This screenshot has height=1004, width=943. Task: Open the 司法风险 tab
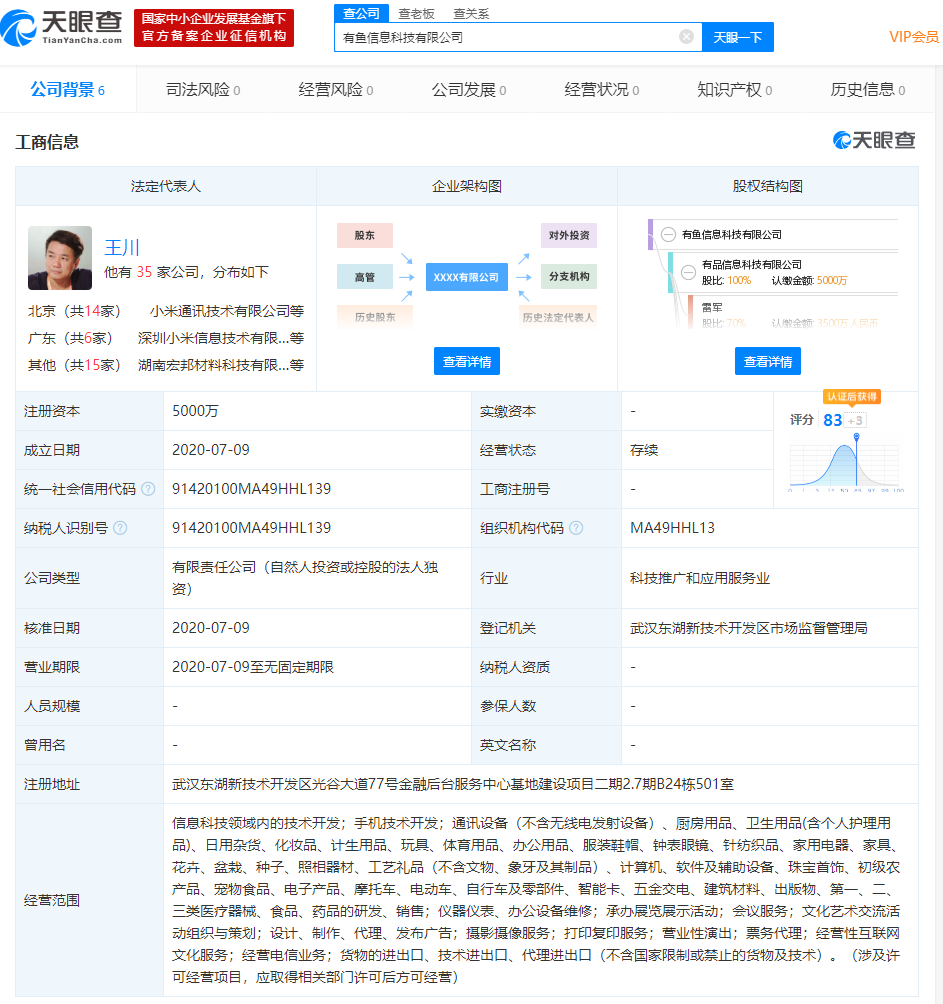point(203,90)
